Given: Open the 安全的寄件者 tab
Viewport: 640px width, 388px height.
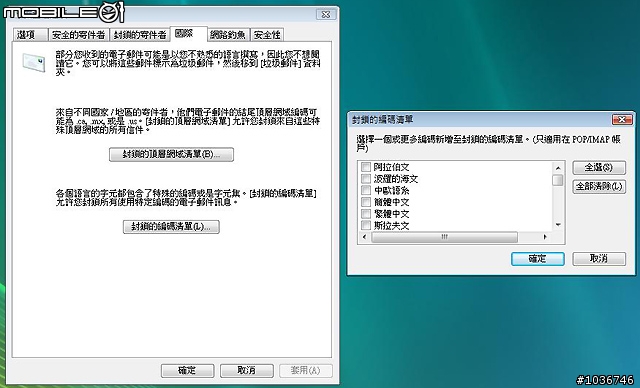Looking at the screenshot, I should coord(78,35).
